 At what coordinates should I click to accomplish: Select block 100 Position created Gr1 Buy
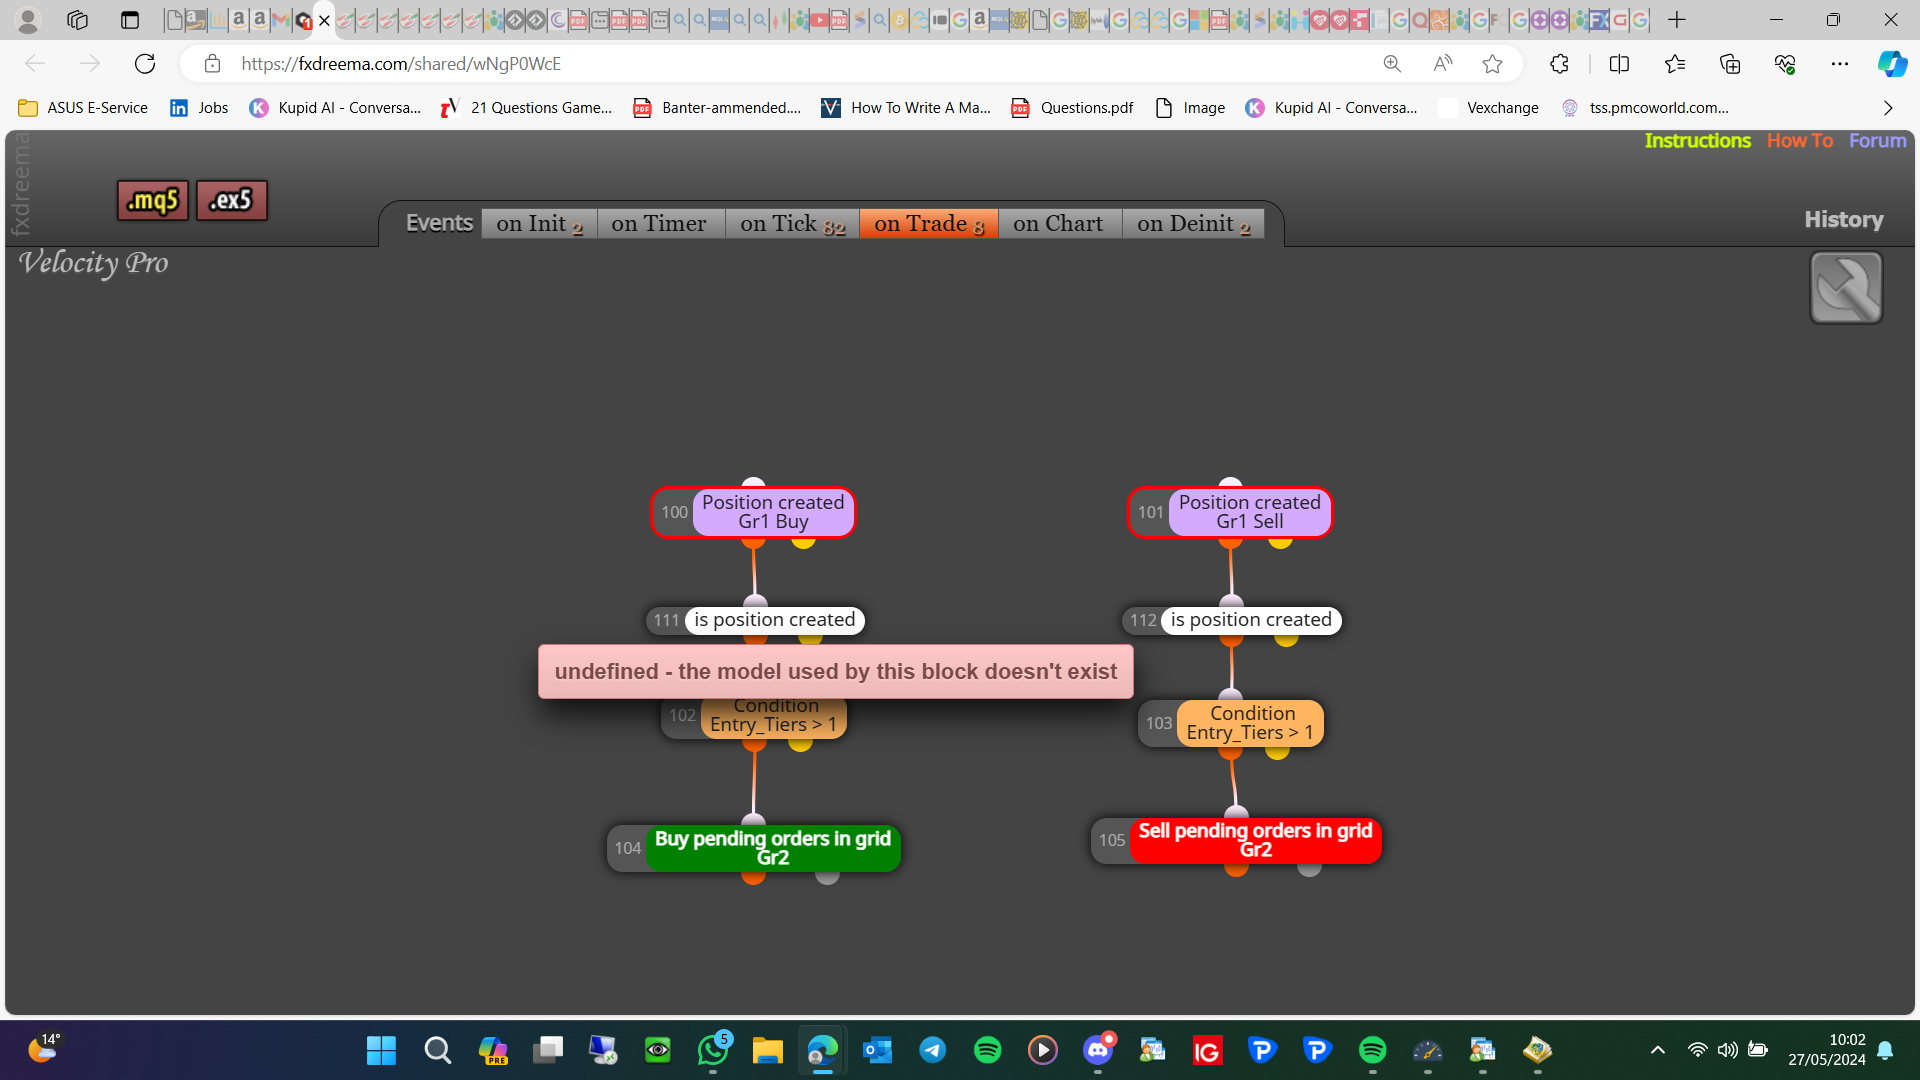coord(753,512)
